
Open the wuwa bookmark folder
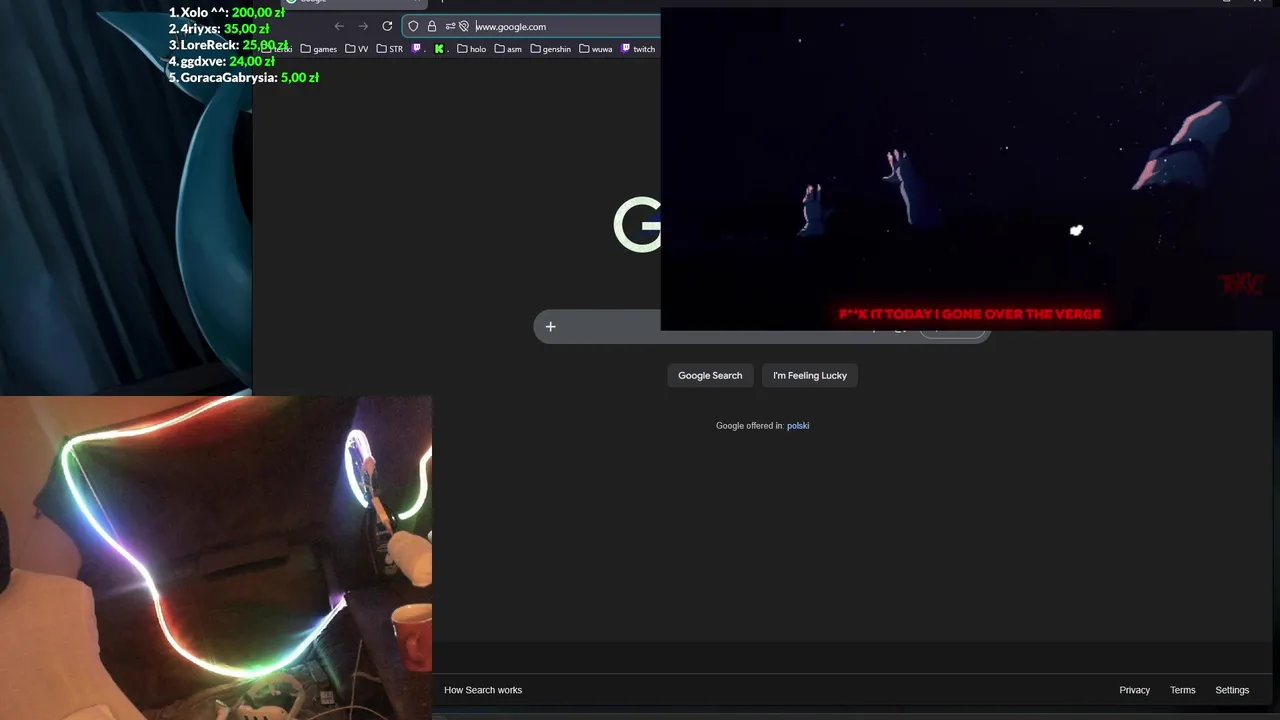pos(595,49)
